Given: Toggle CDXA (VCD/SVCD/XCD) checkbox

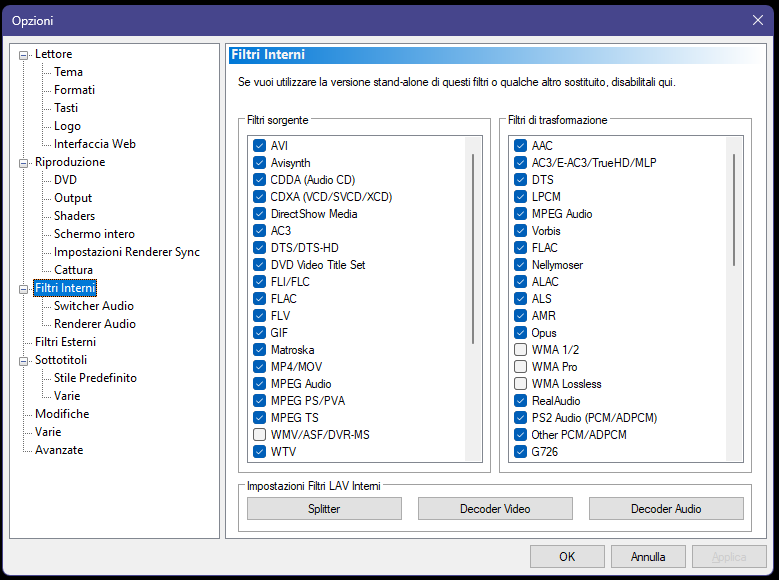Looking at the screenshot, I should pyautogui.click(x=259, y=196).
